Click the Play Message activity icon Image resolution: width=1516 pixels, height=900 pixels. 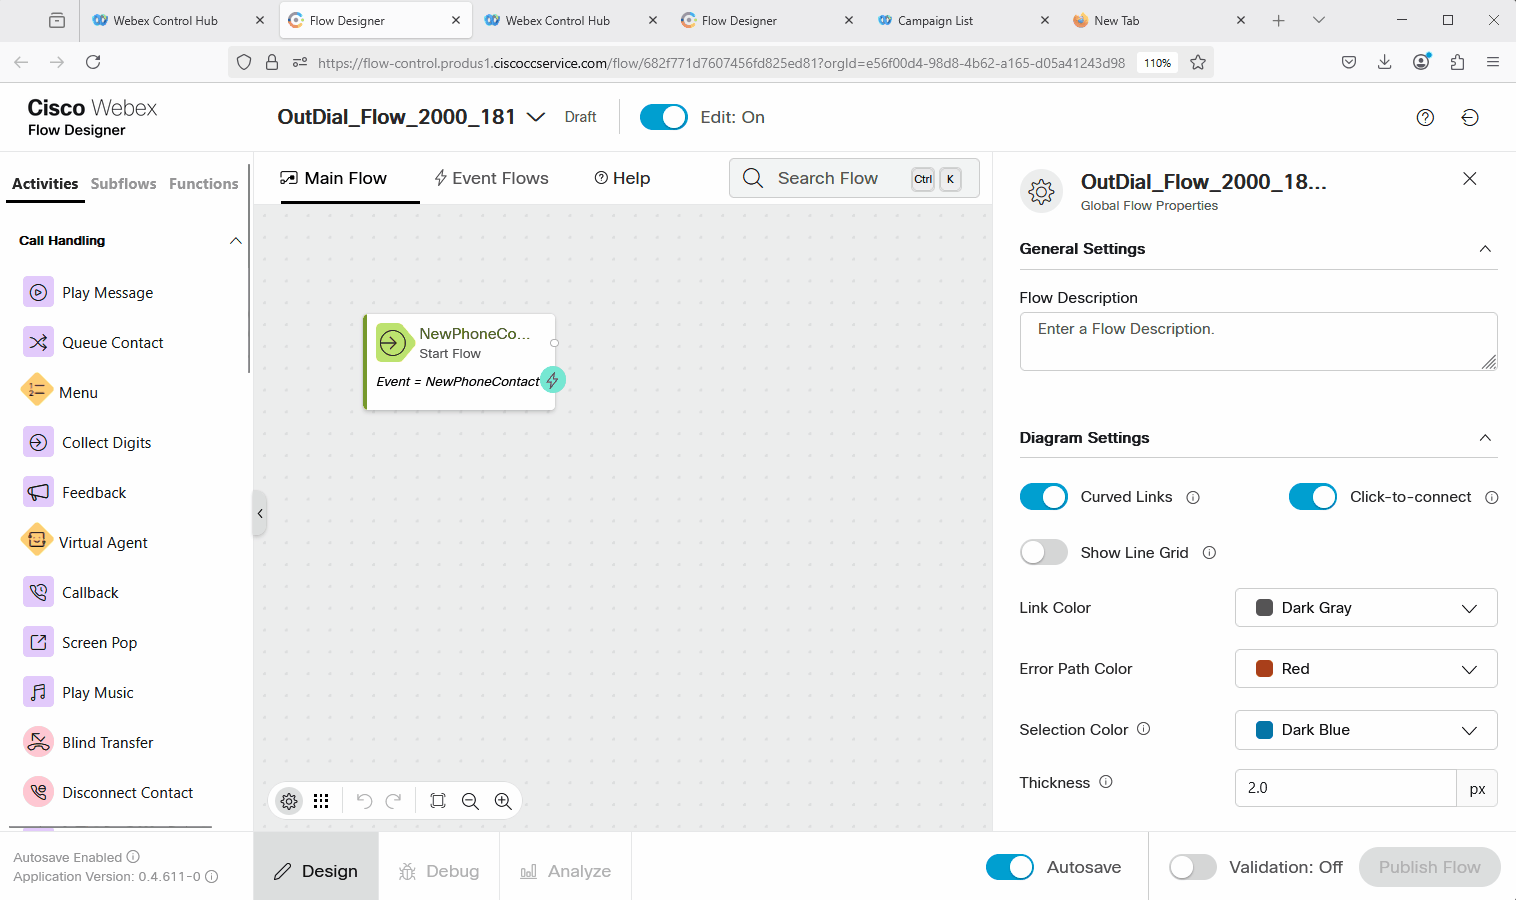(x=38, y=293)
